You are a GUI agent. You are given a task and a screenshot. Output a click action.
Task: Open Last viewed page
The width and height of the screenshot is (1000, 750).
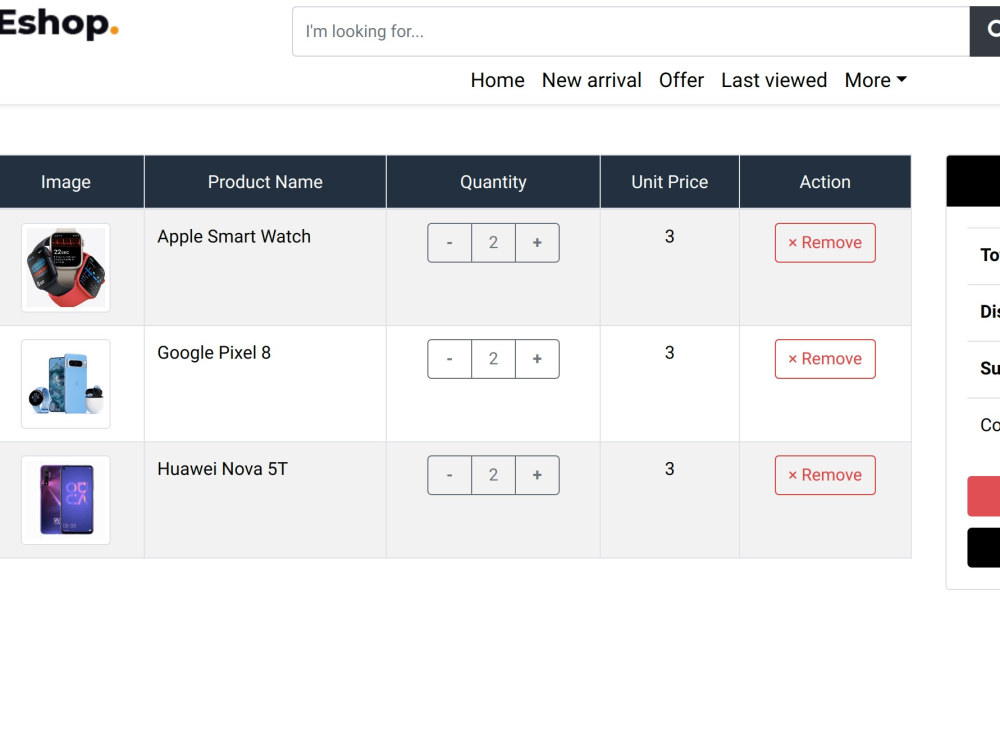coord(774,80)
